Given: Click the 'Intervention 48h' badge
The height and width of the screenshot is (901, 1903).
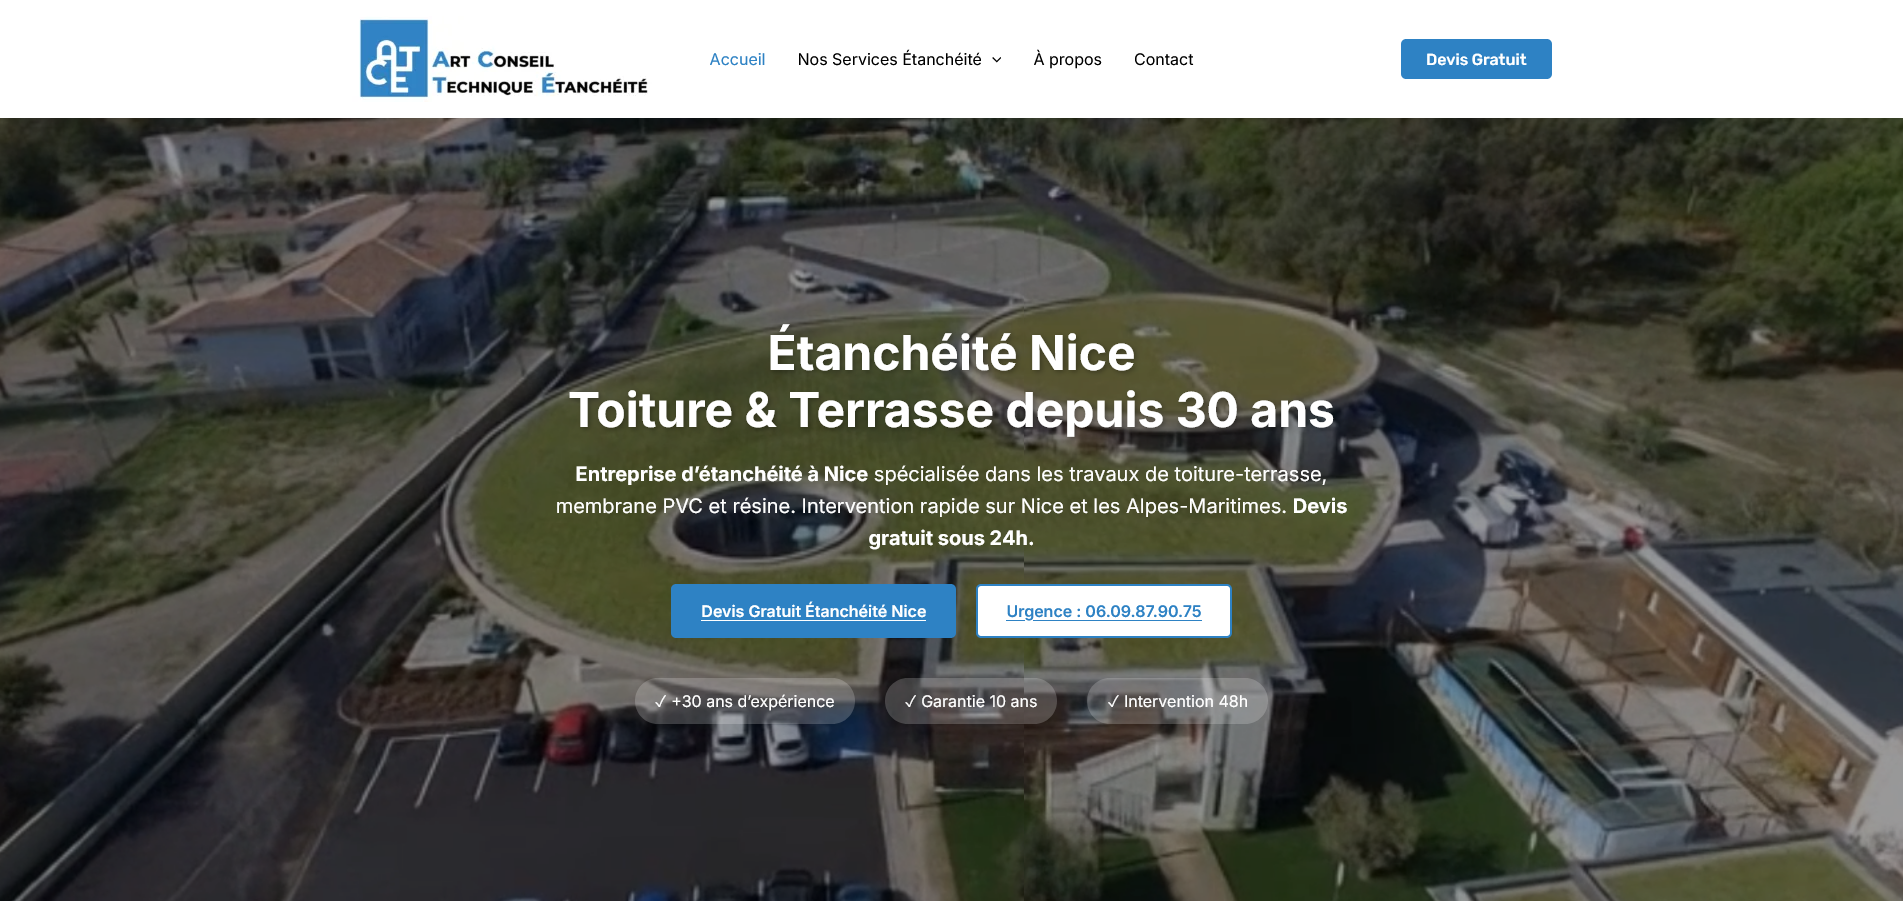Looking at the screenshot, I should 1177,701.
